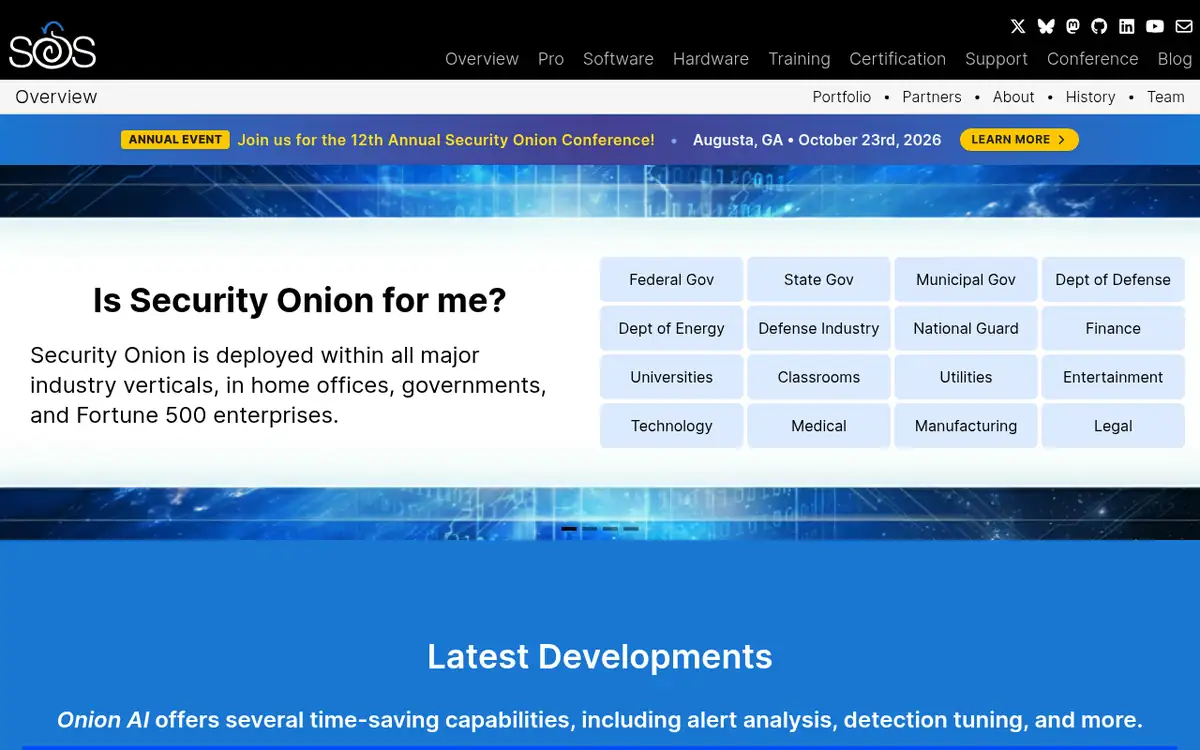Open the Conference menu item
1200x750 pixels.
coord(1092,59)
